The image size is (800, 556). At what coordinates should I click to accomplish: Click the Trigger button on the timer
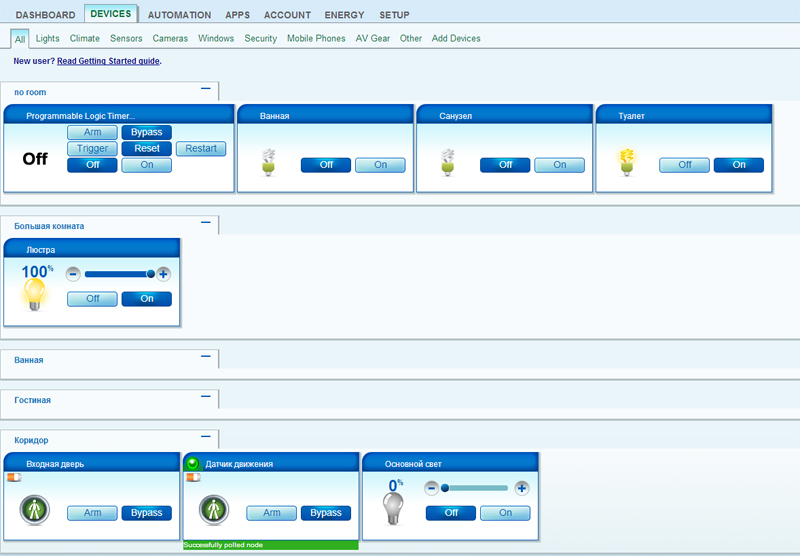[x=92, y=148]
